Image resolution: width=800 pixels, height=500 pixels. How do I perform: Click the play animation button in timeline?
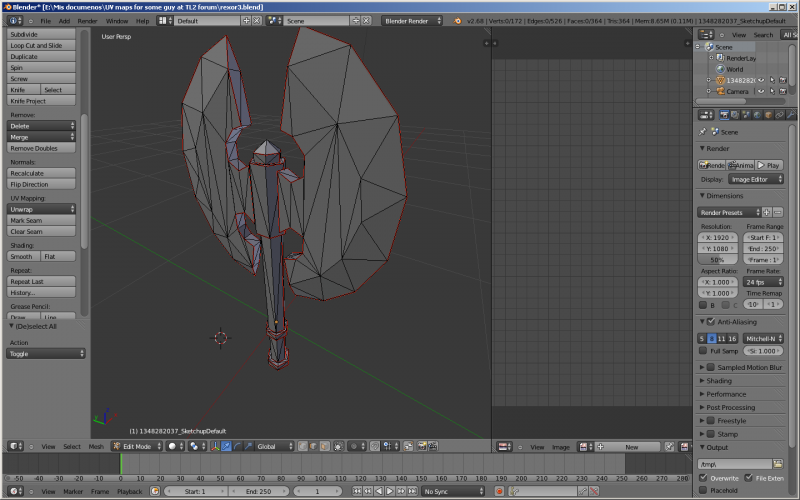[390, 491]
